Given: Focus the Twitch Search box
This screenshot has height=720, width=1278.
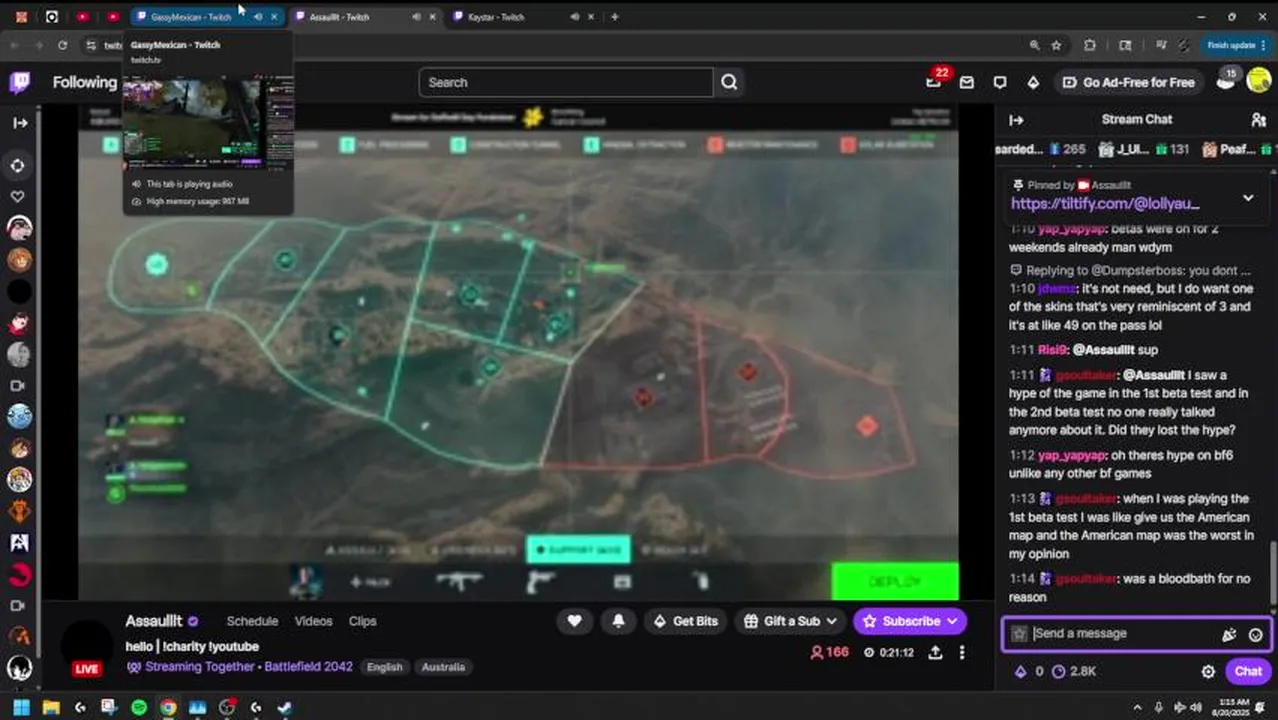Looking at the screenshot, I should [566, 82].
